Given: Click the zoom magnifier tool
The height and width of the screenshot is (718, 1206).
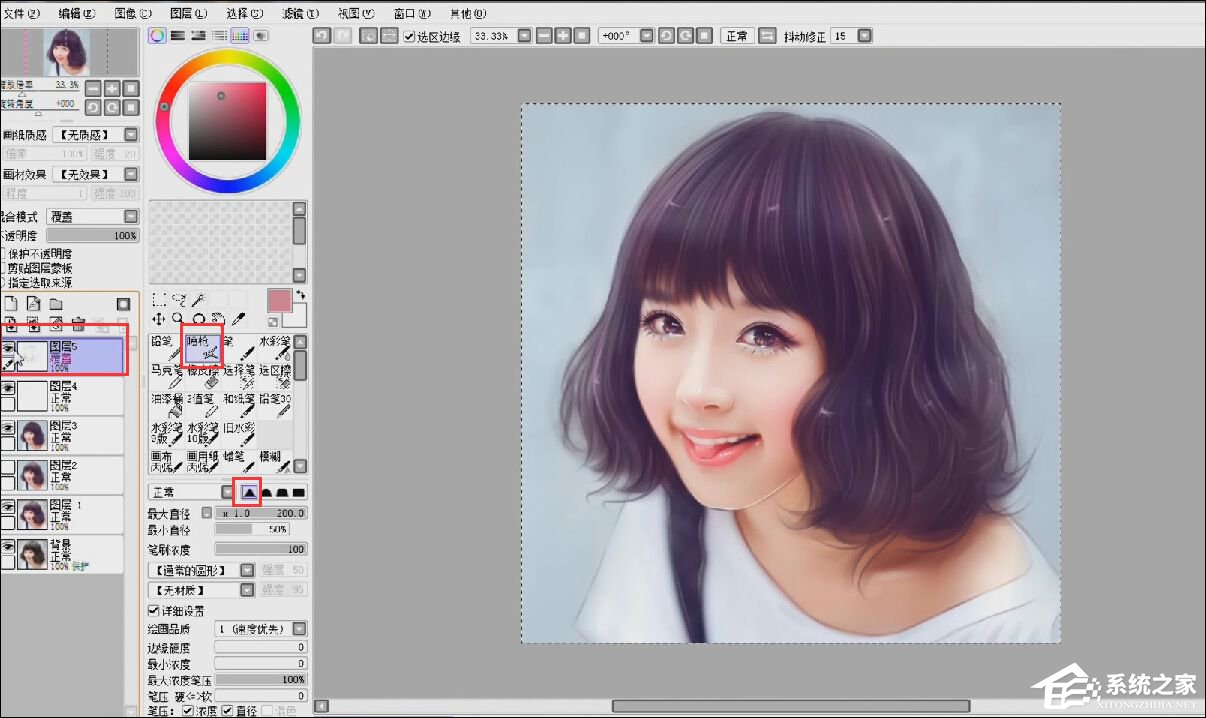Looking at the screenshot, I should (x=178, y=319).
